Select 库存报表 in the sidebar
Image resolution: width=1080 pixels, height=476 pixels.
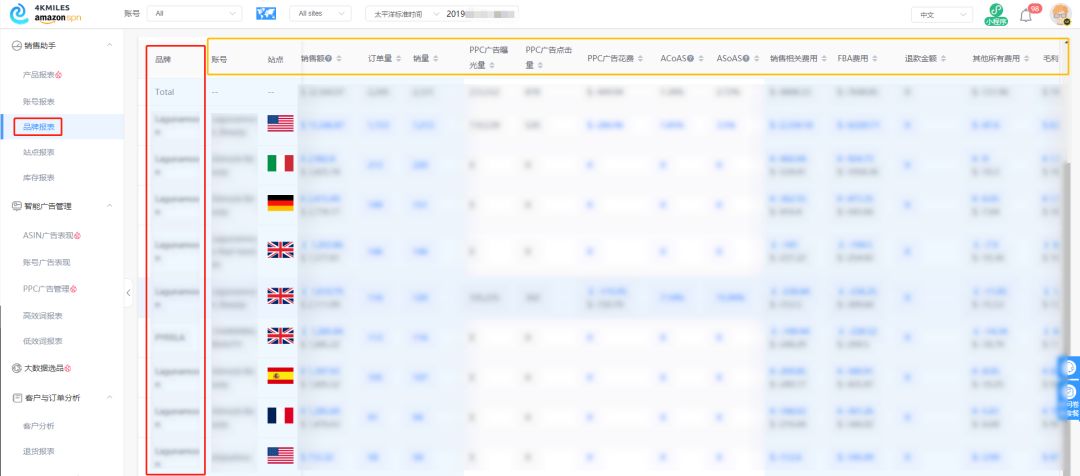click(x=39, y=178)
